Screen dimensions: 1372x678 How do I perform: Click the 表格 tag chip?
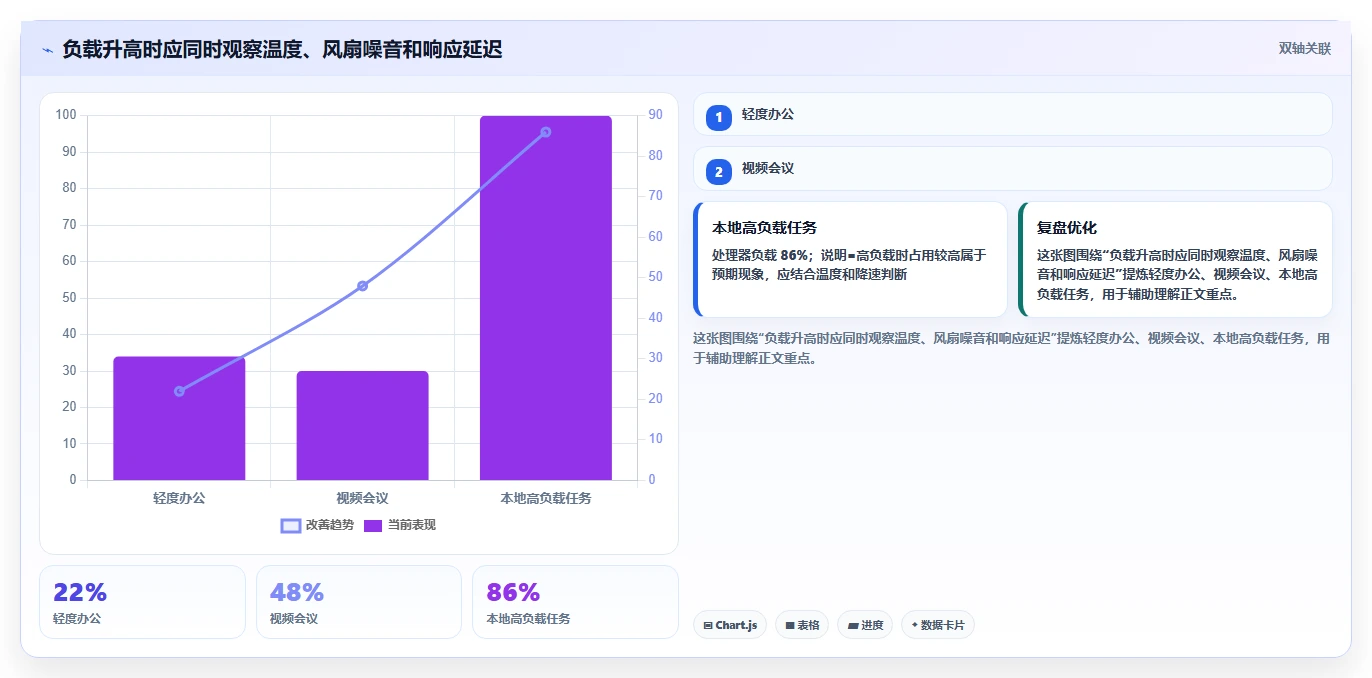tap(802, 625)
